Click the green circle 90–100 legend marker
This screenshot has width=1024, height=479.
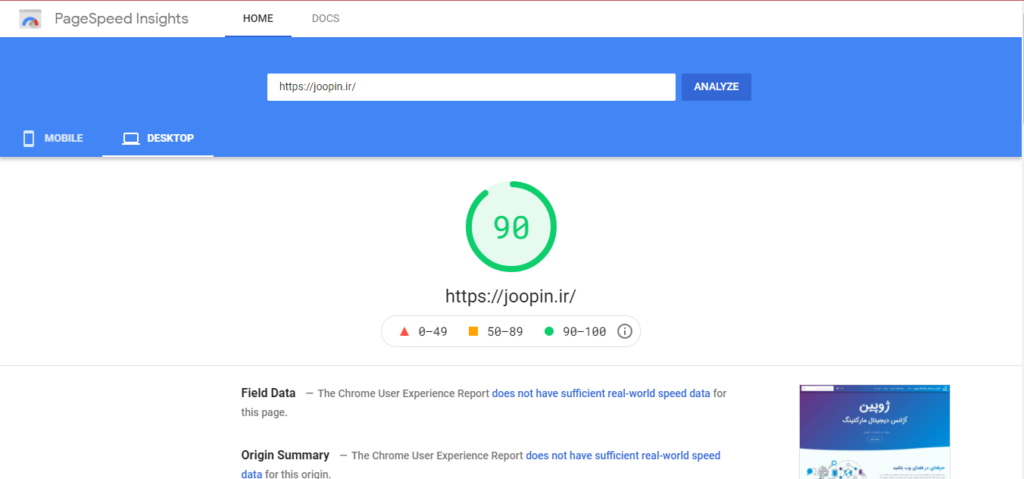pyautogui.click(x=549, y=331)
